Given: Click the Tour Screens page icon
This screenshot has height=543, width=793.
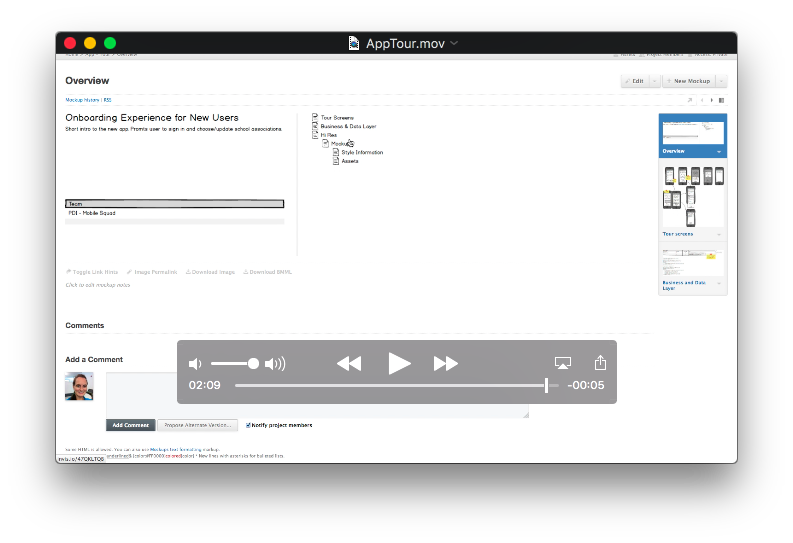Looking at the screenshot, I should (315, 117).
